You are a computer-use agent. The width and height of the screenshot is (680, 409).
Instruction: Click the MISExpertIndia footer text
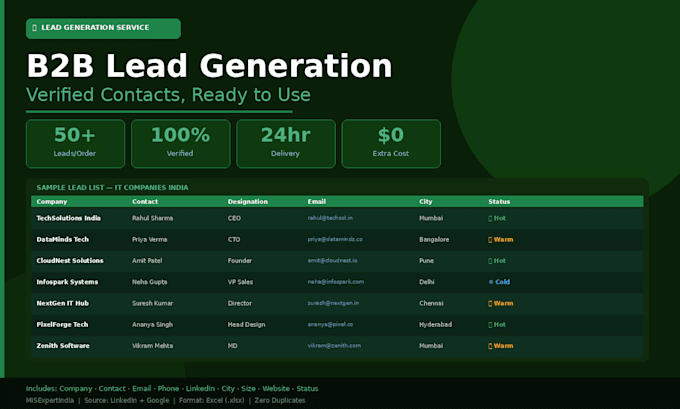[x=50, y=400]
